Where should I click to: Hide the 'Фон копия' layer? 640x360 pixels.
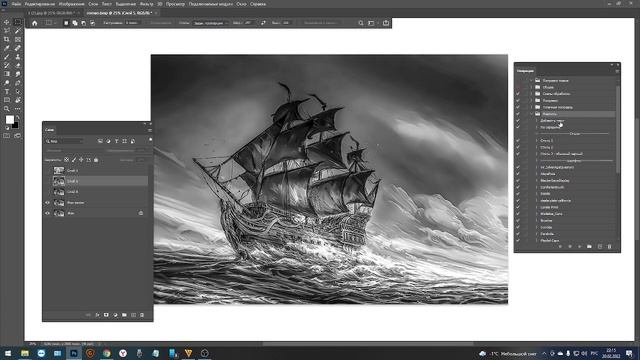click(47, 202)
